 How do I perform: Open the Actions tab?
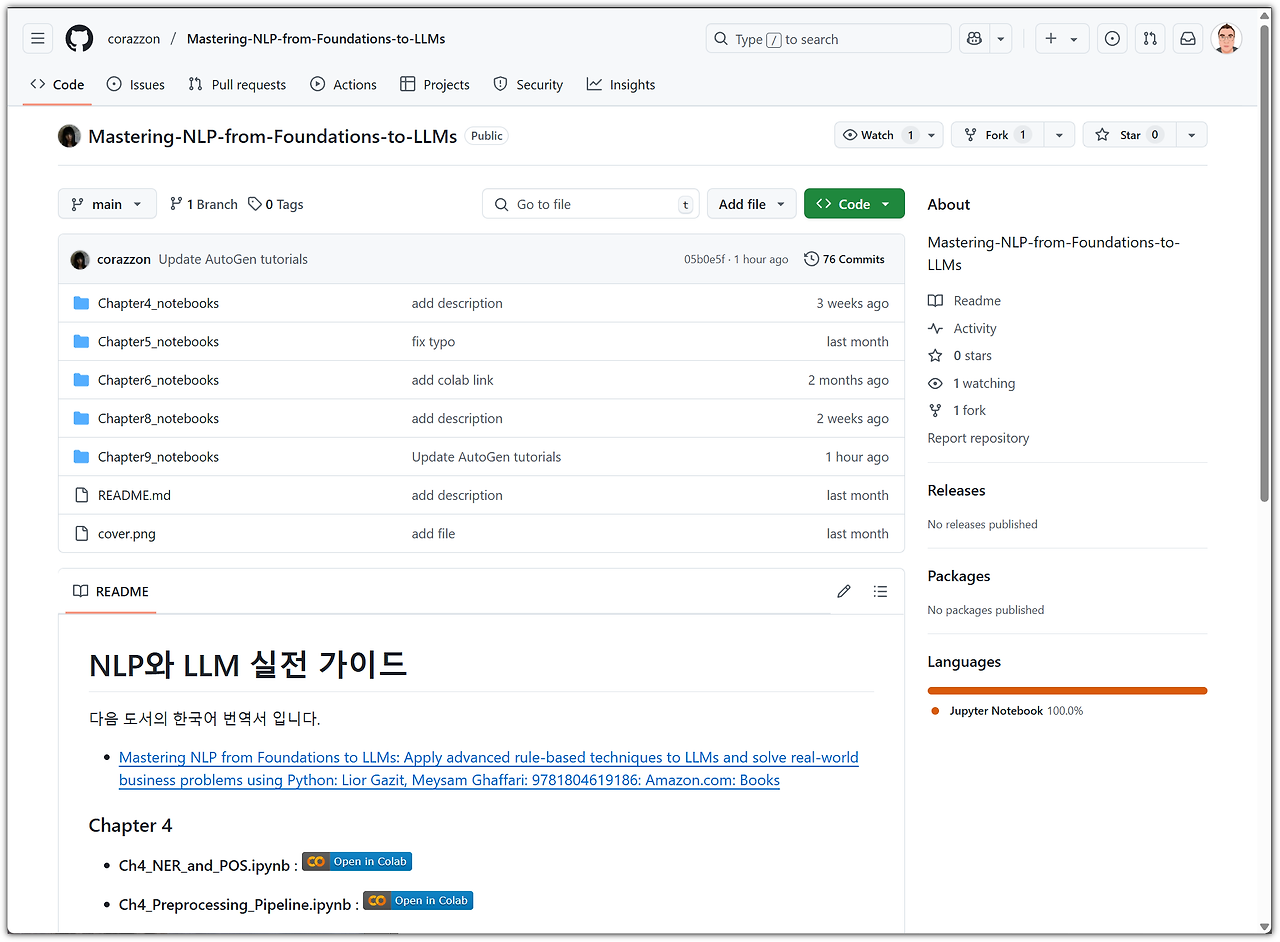(344, 85)
